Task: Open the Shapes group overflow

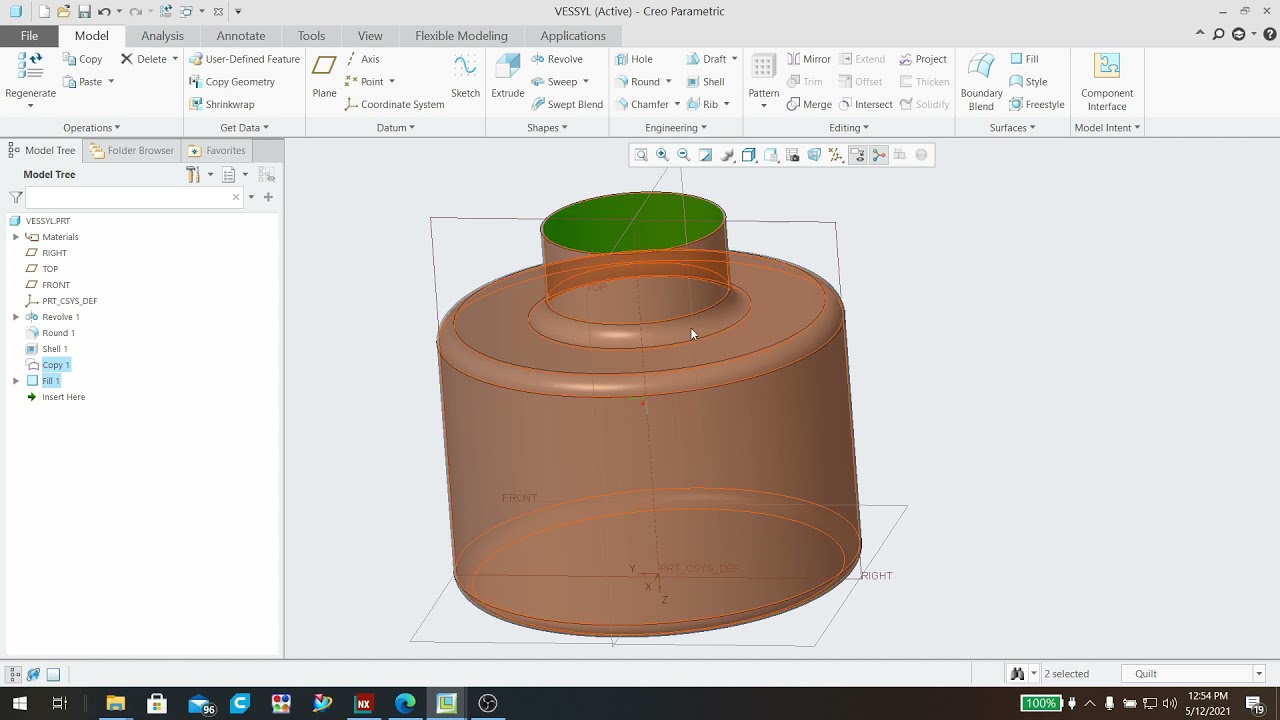Action: 547,128
